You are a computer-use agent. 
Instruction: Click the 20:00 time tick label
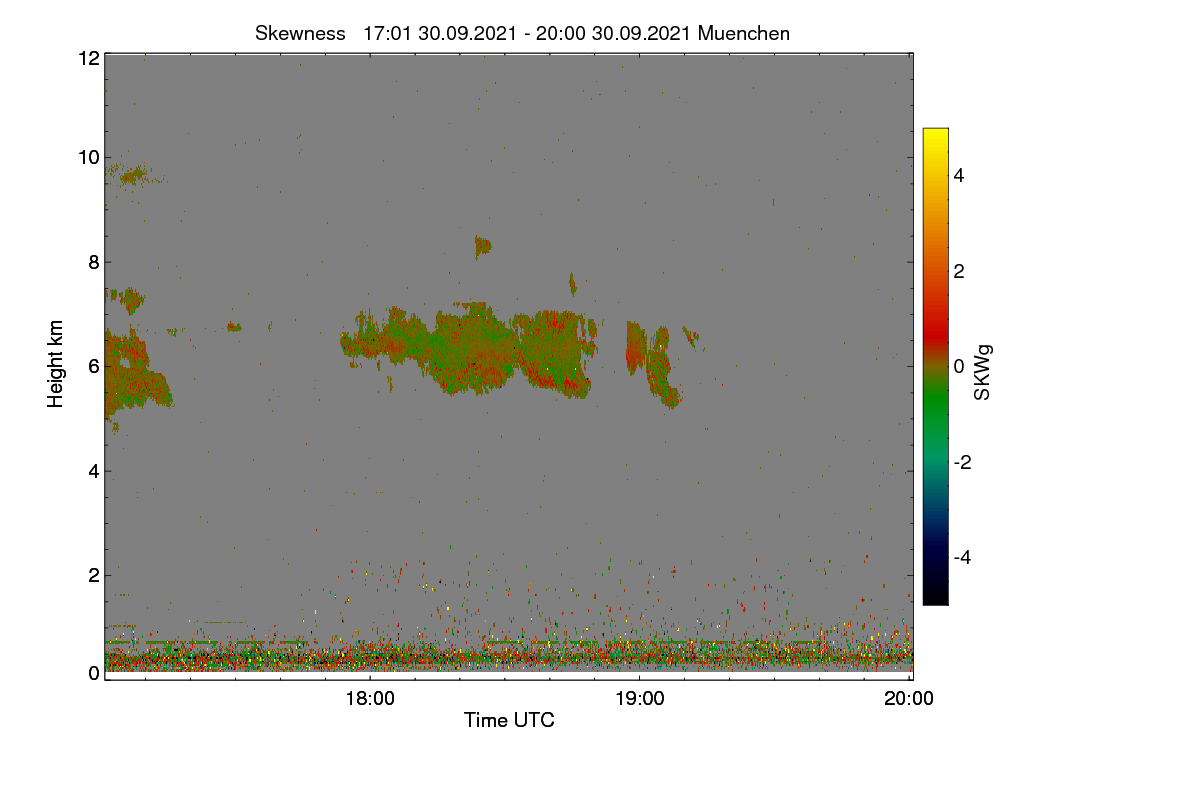910,699
